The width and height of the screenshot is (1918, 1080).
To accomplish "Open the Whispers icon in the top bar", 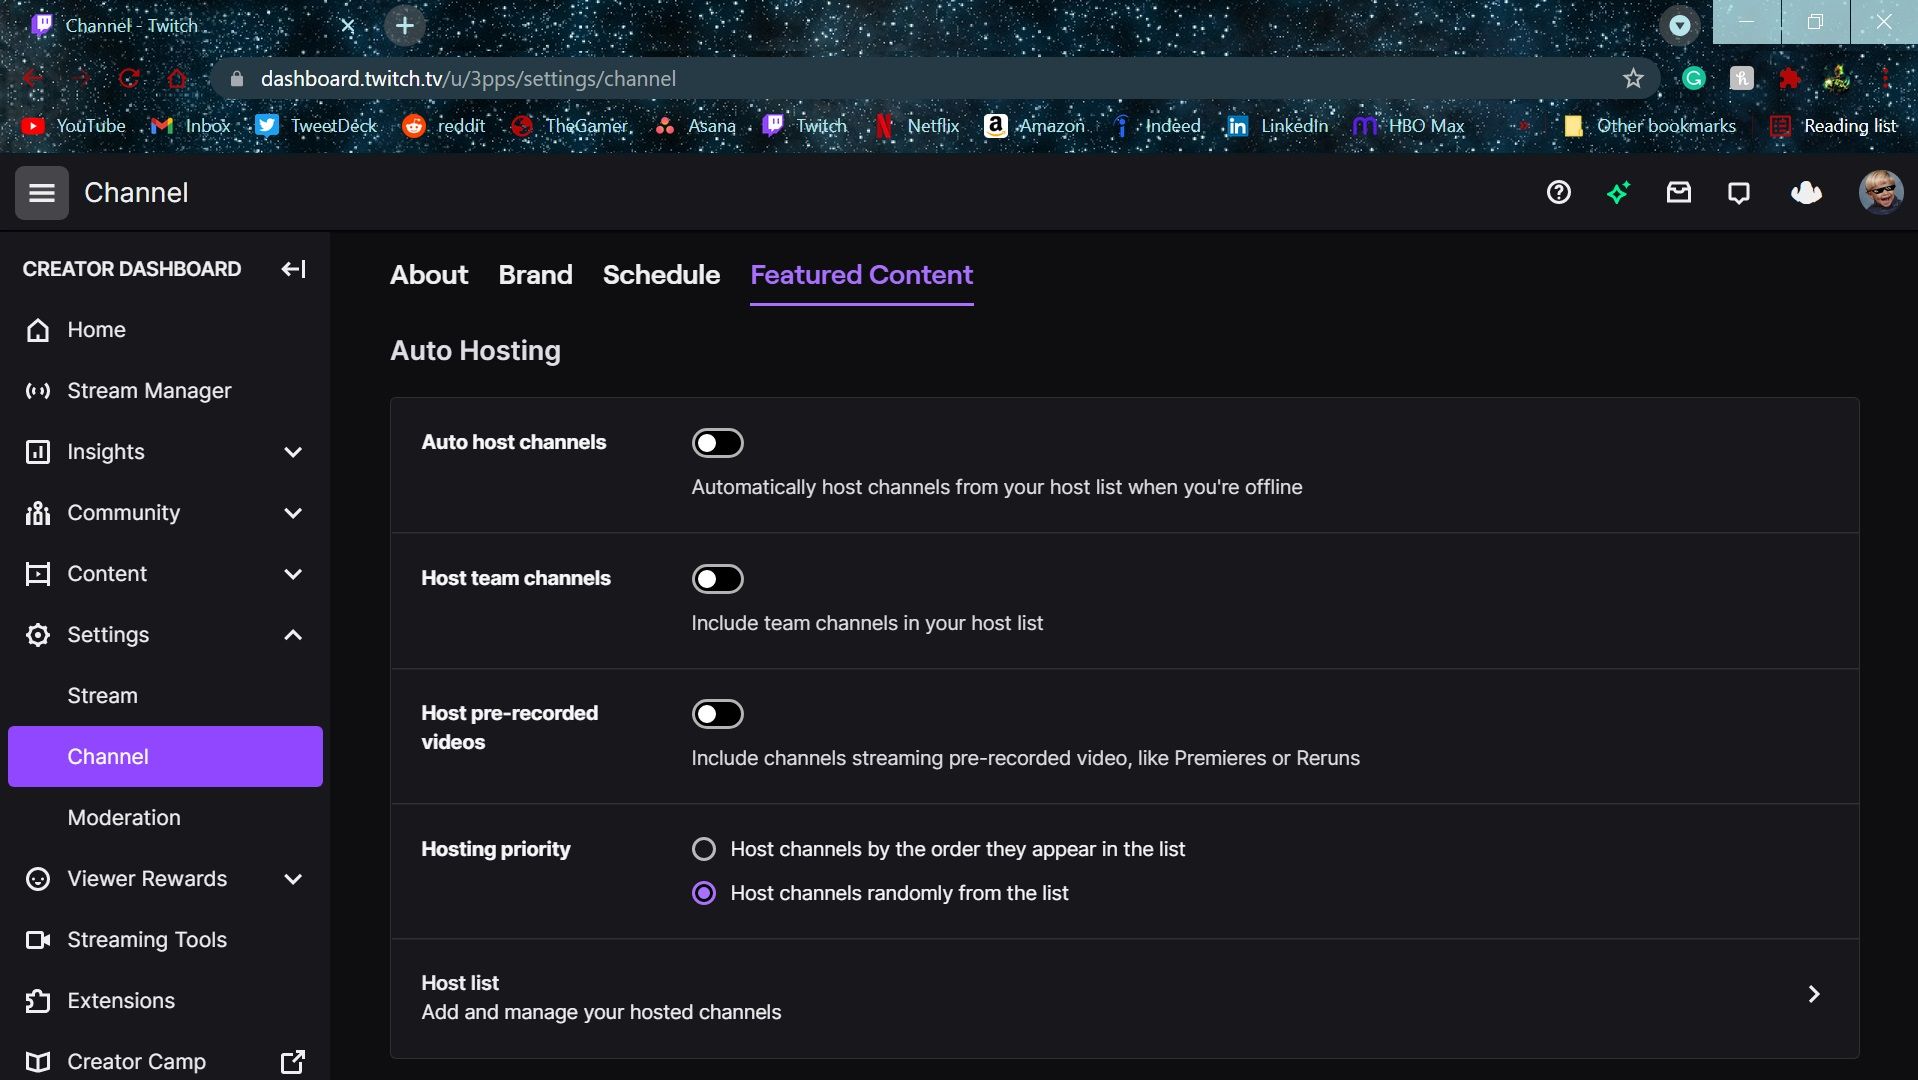I will coord(1738,192).
